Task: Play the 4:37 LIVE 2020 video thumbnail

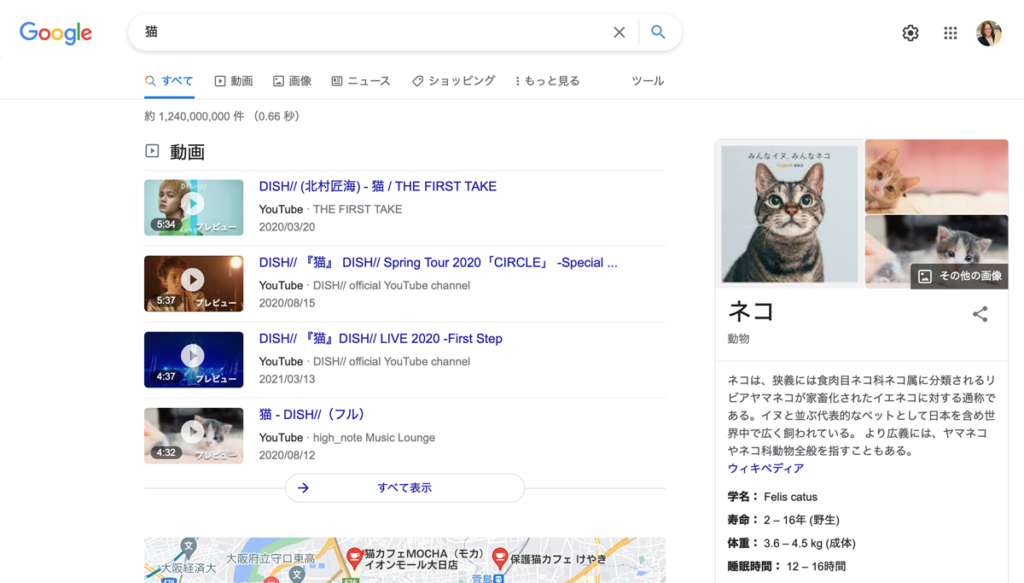Action: point(193,360)
